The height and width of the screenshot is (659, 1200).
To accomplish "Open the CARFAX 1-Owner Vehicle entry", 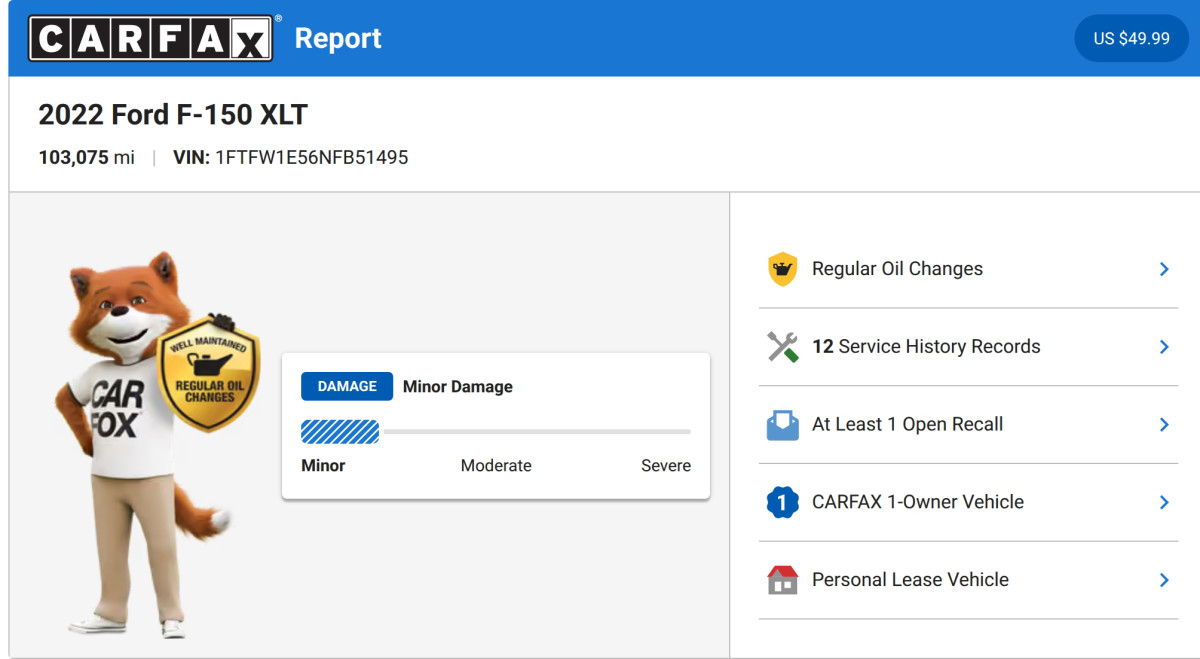I will [968, 502].
